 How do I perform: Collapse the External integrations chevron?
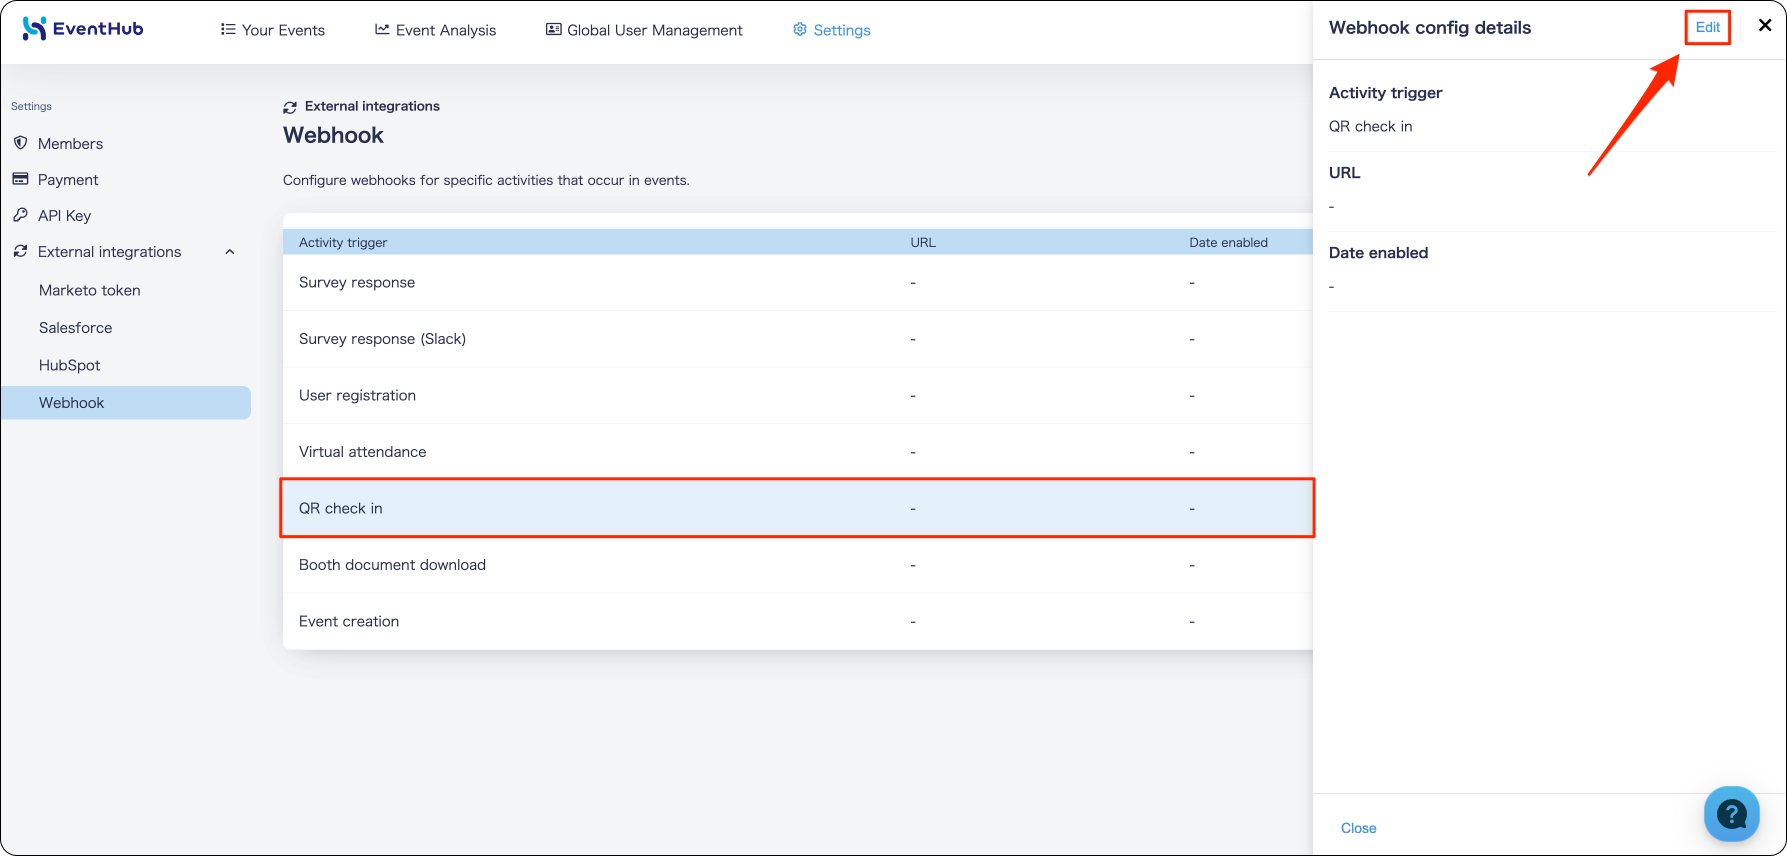click(230, 252)
